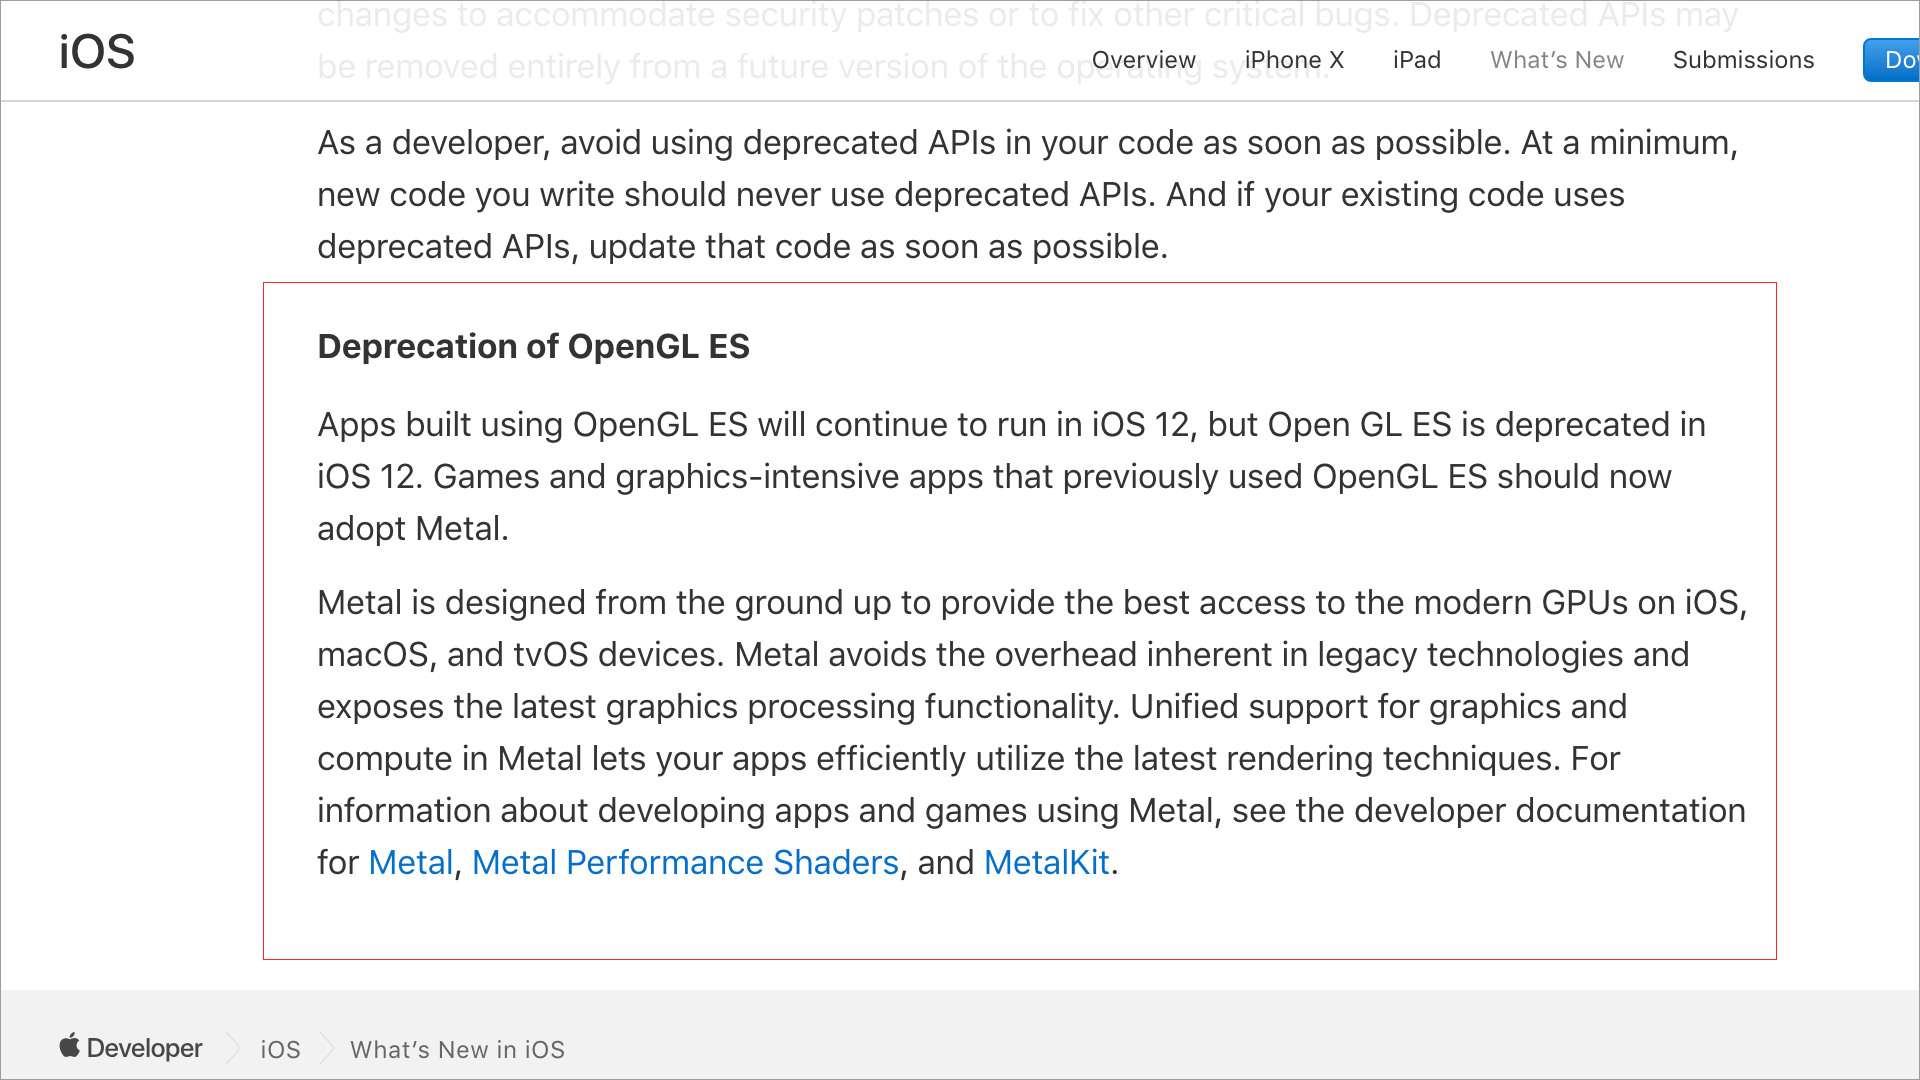1920x1080 pixels.
Task: Open the Submissions tab
Action: click(1743, 60)
